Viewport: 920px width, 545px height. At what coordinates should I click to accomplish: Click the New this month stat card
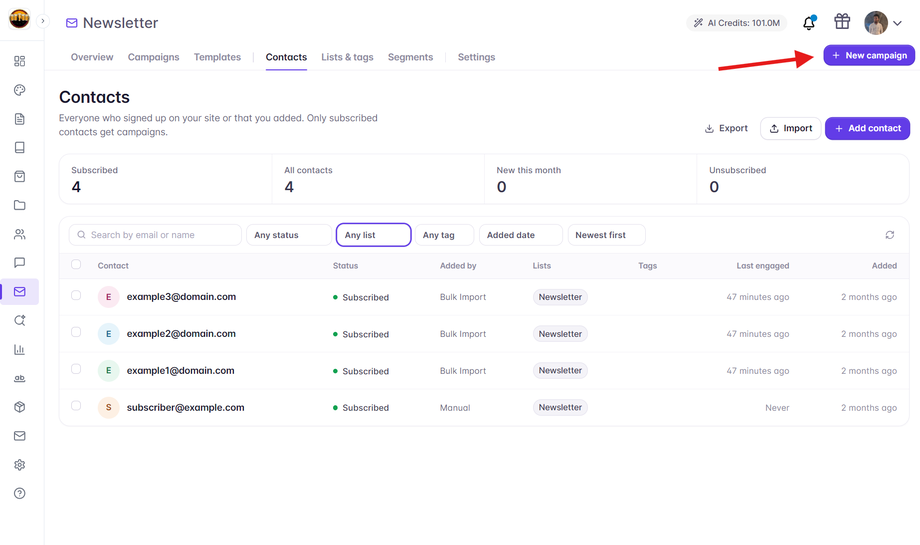pyautogui.click(x=590, y=179)
